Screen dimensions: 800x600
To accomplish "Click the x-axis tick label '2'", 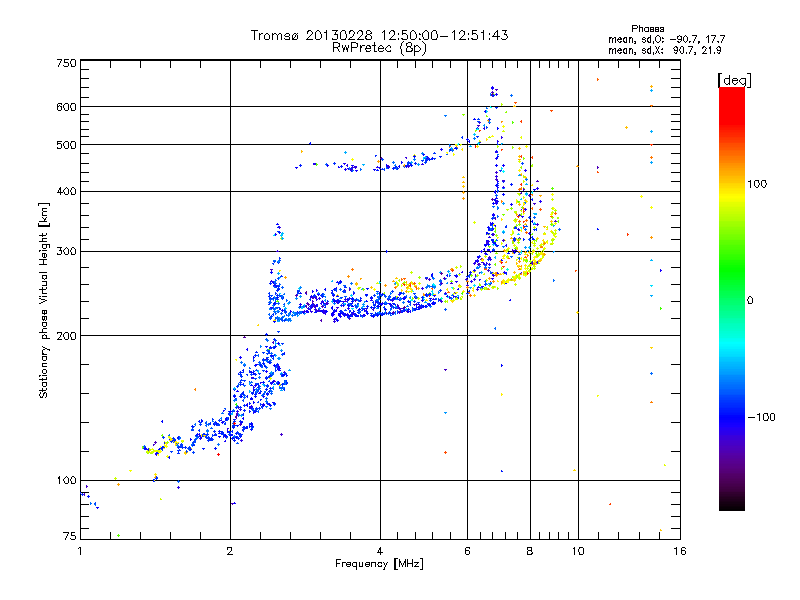I will coord(230,551).
